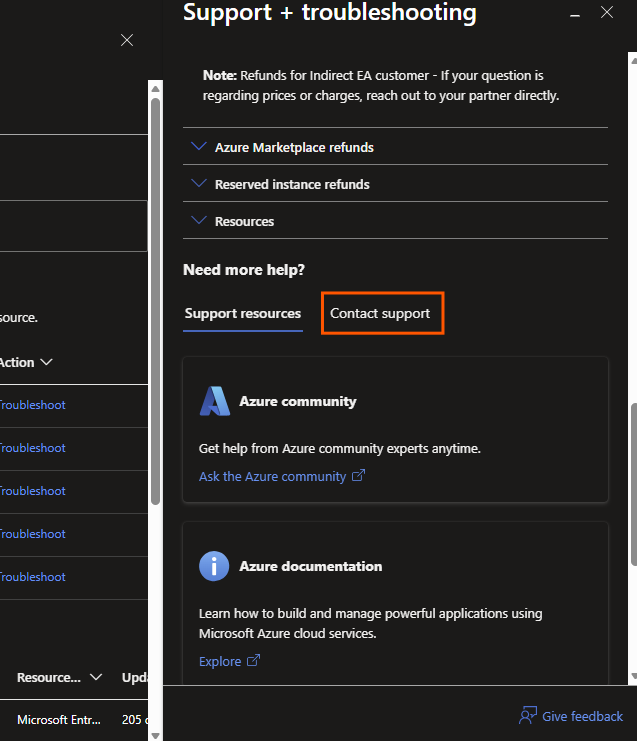Click the left pane scroll up arrow

click(155, 88)
